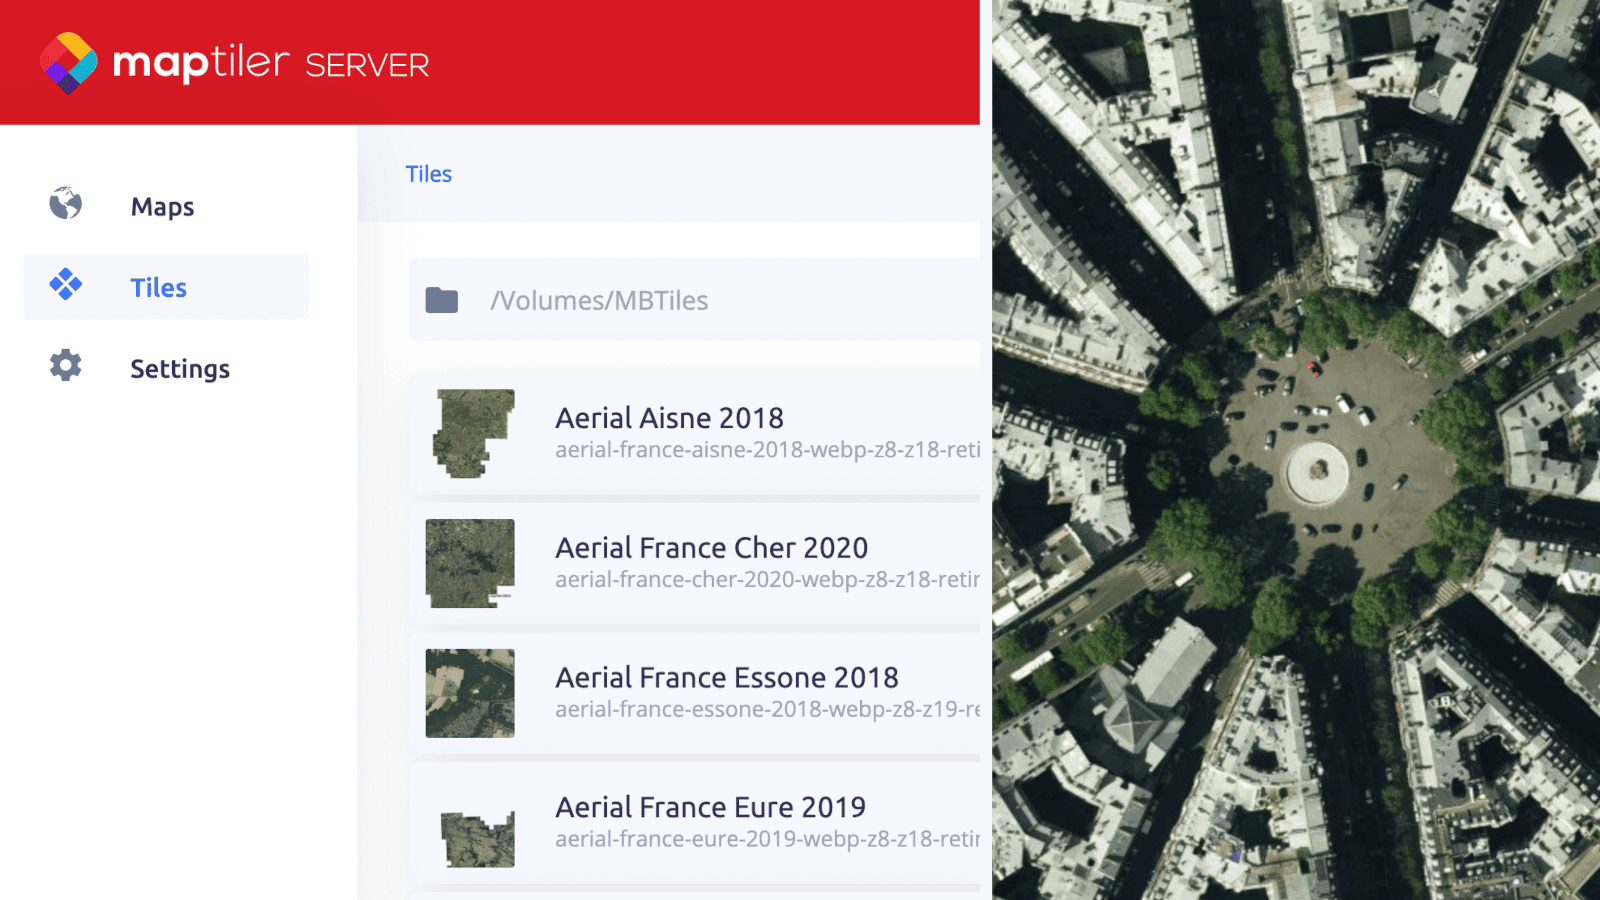The width and height of the screenshot is (1600, 900).
Task: Click the Aerial France Cher 2020 map icon
Action: tap(469, 563)
